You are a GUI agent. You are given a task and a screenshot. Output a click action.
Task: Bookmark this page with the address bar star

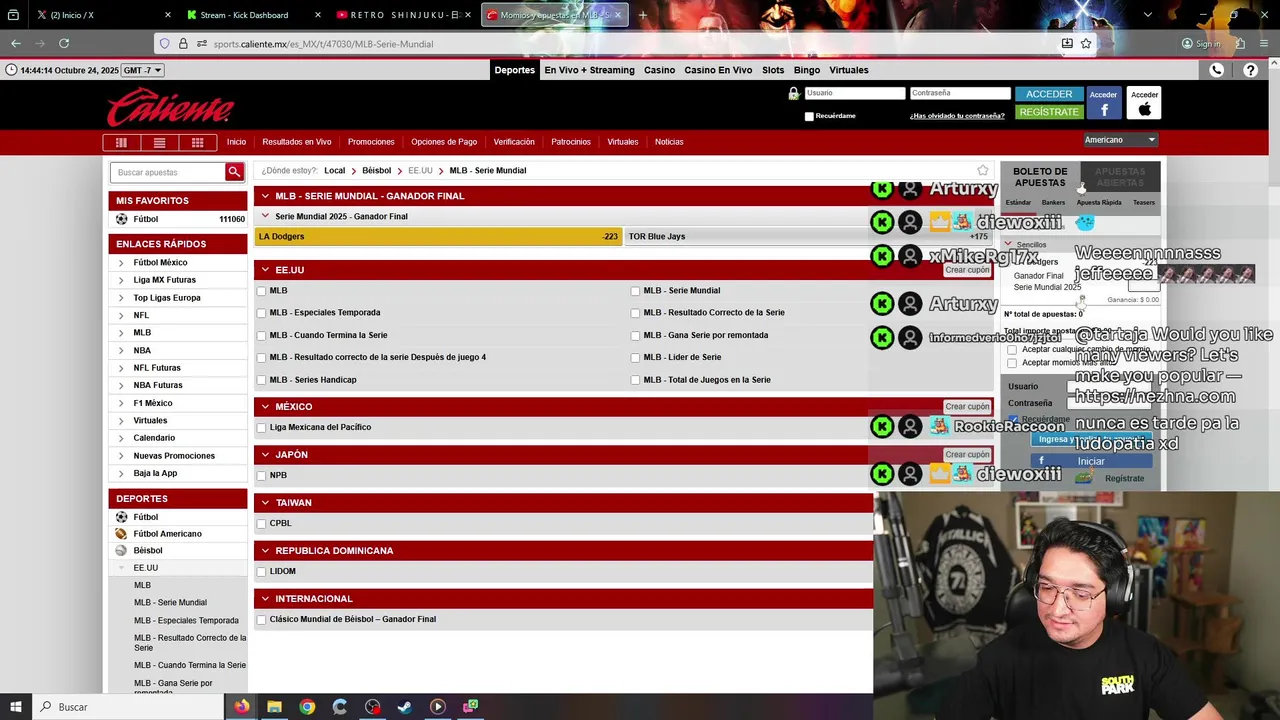click(1086, 43)
